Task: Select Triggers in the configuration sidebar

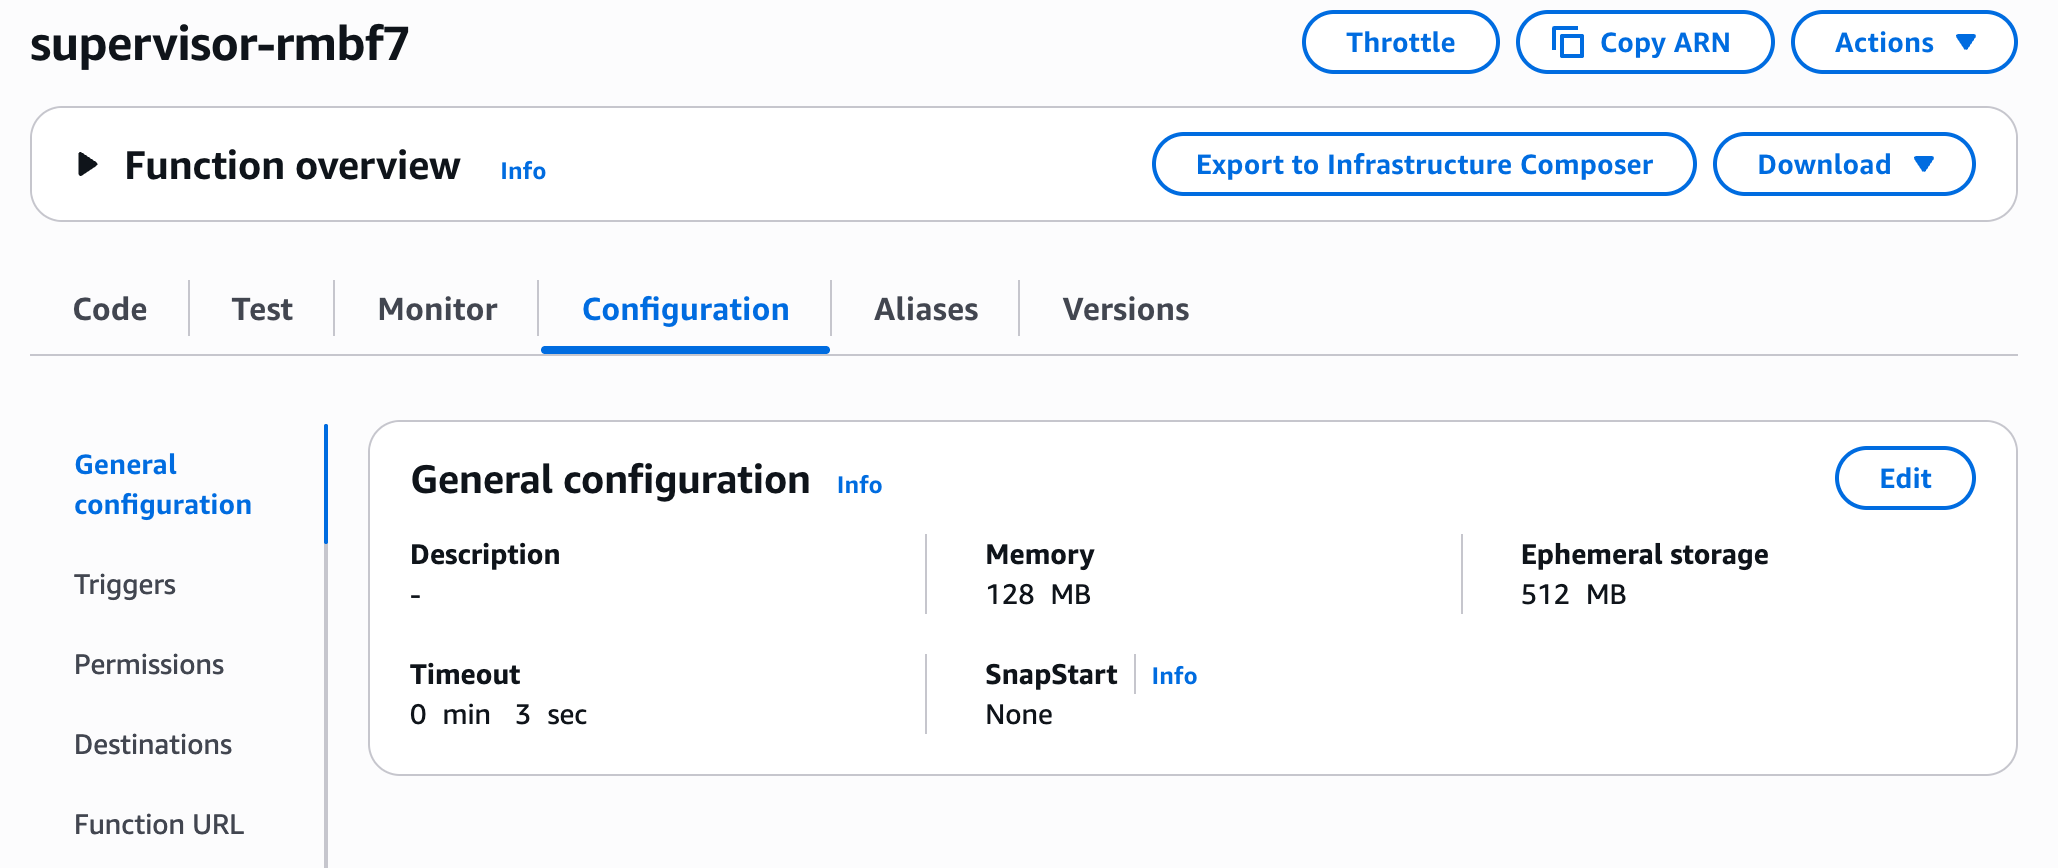Action: tap(125, 585)
